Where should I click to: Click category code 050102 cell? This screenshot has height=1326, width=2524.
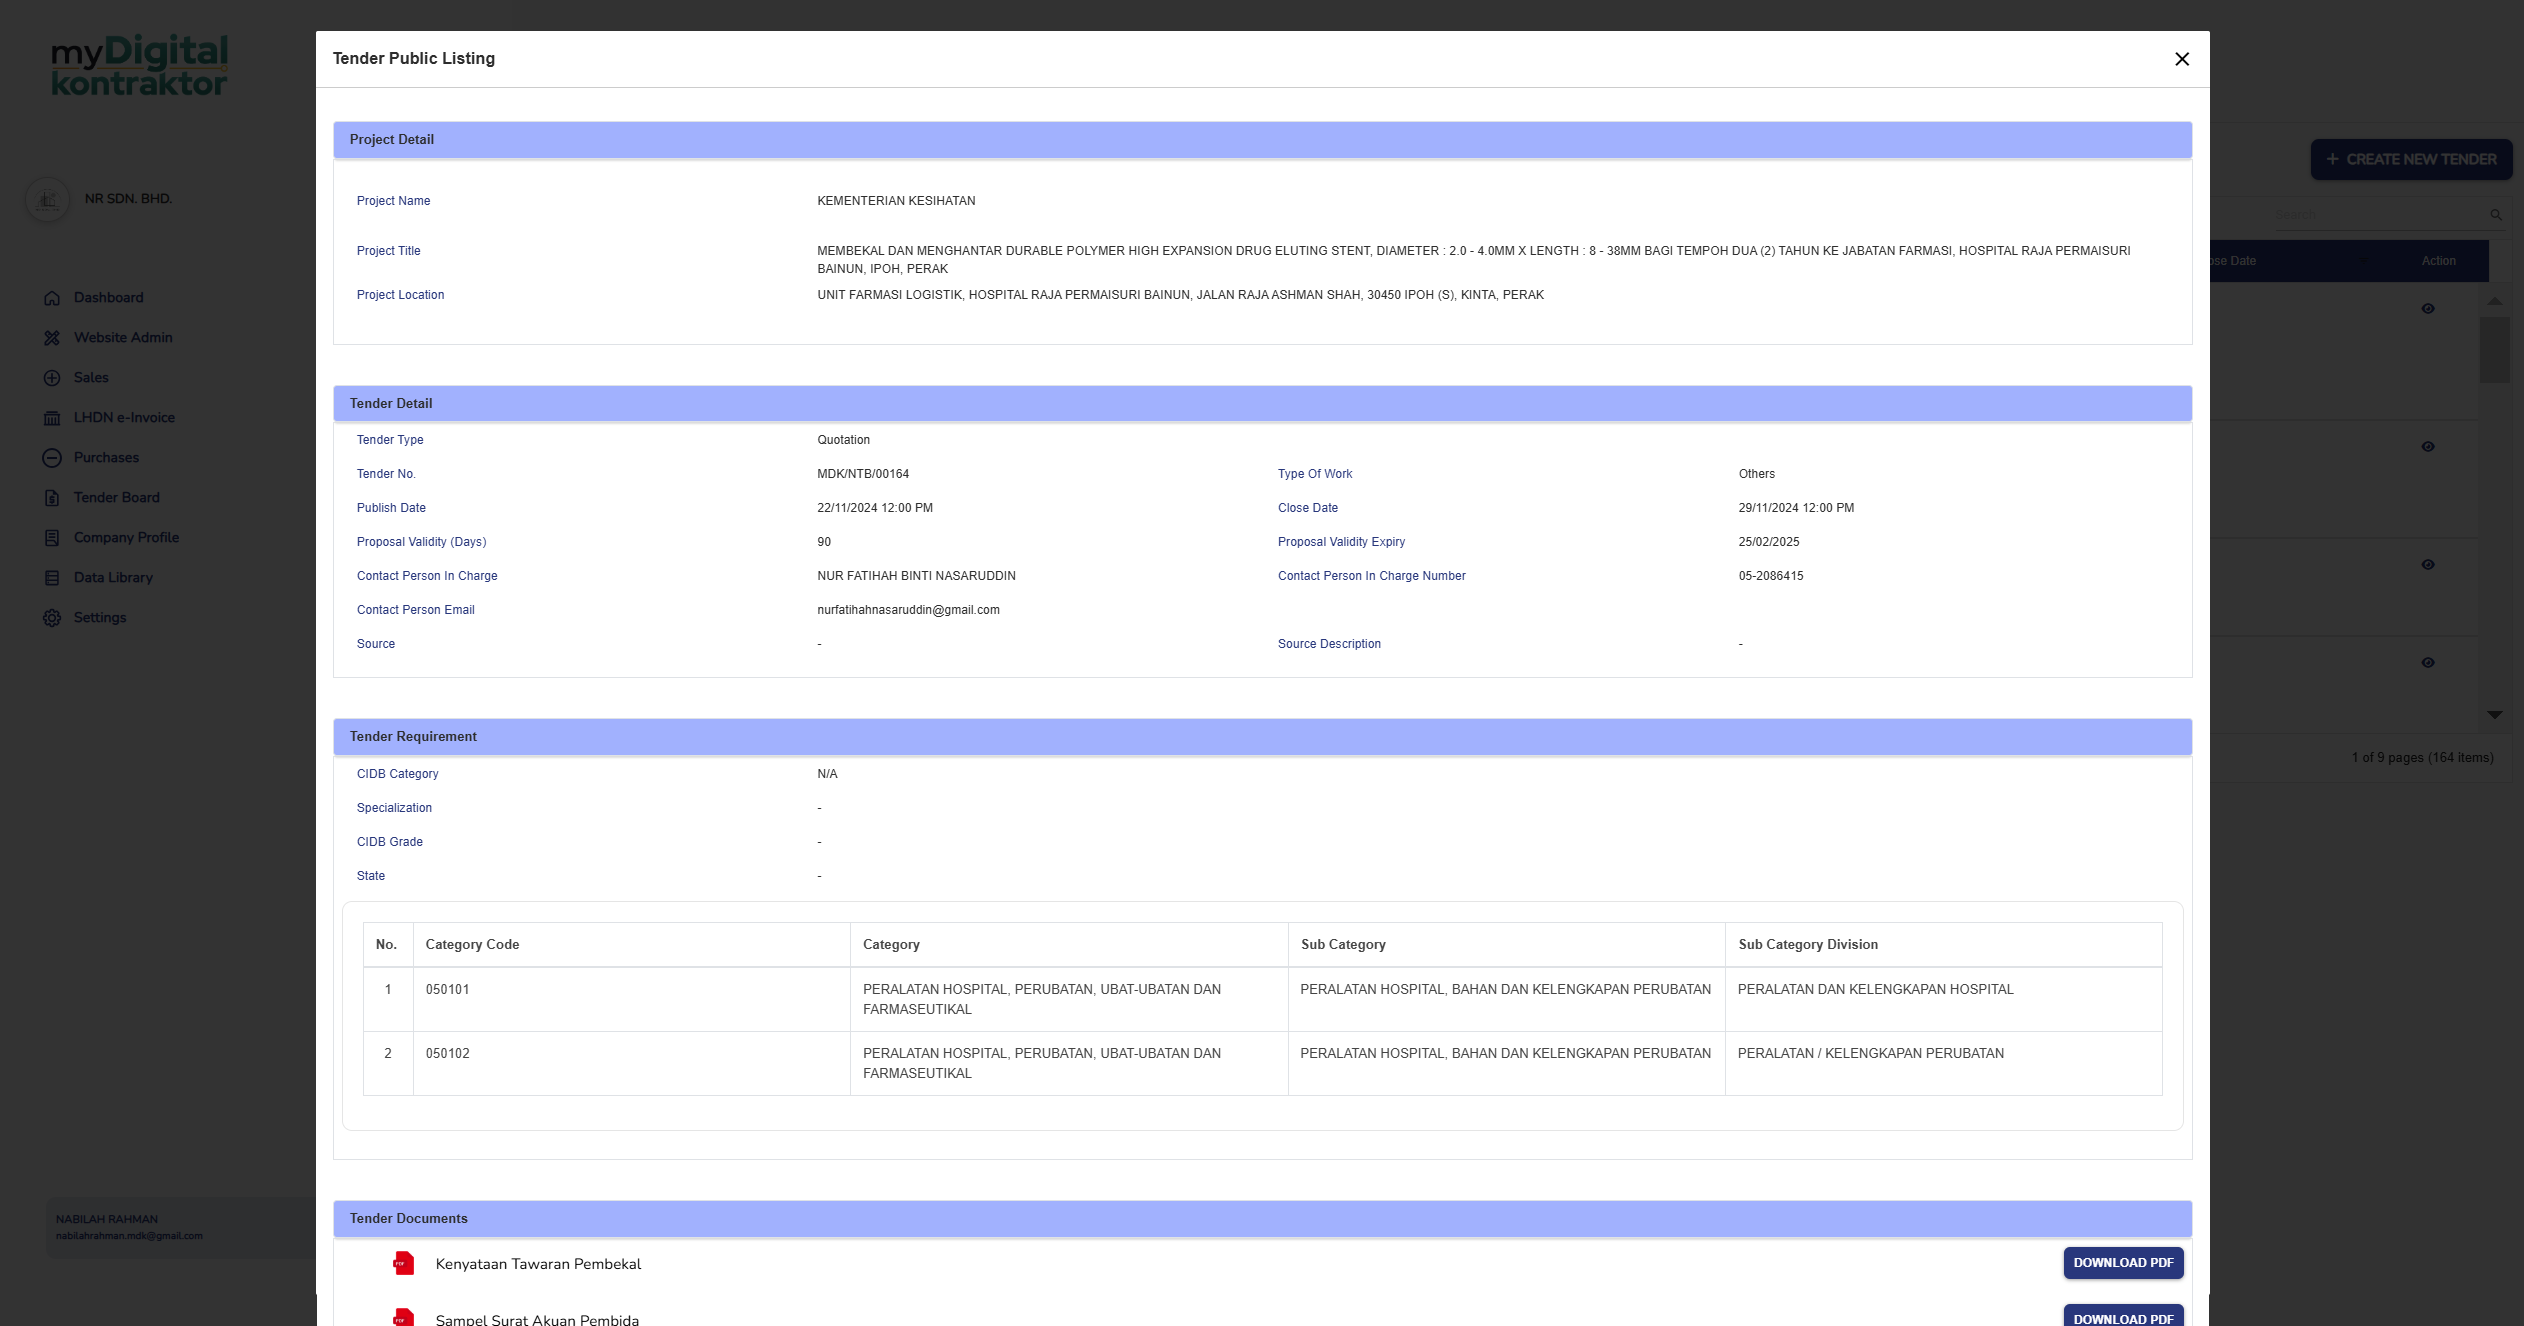pyautogui.click(x=631, y=1063)
